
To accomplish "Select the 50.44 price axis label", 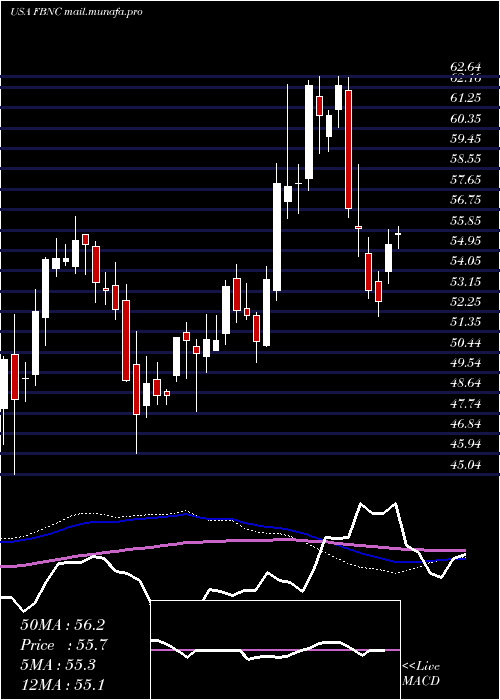I will point(466,343).
